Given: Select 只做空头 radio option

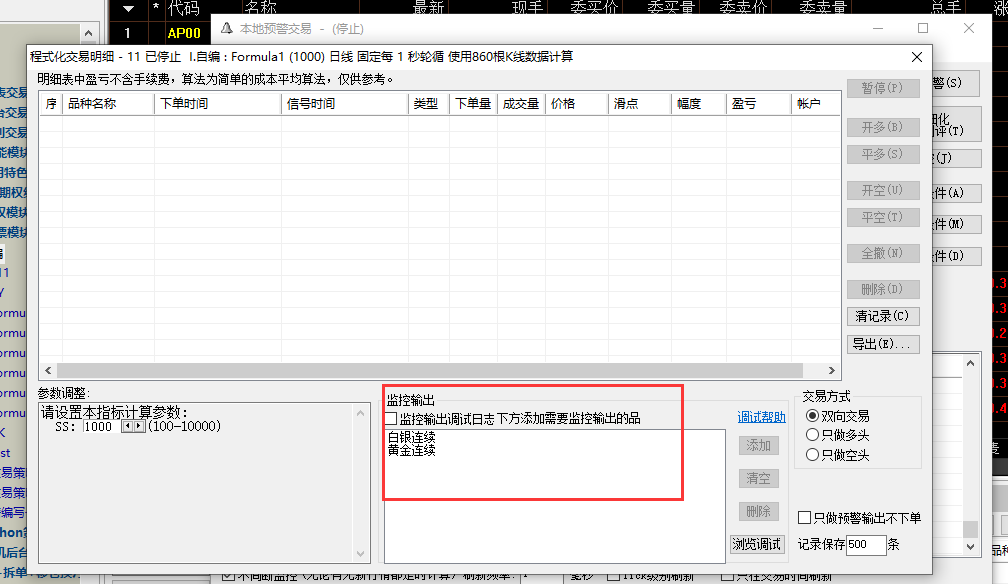Looking at the screenshot, I should [812, 455].
